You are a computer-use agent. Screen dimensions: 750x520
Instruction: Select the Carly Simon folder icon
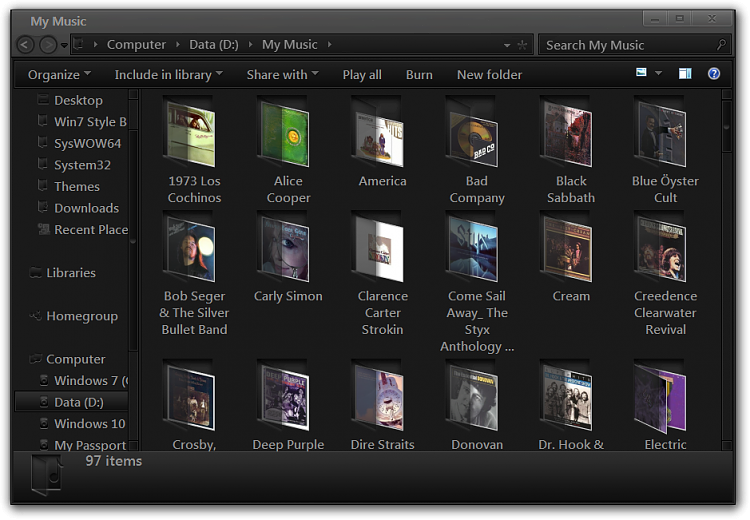click(284, 246)
